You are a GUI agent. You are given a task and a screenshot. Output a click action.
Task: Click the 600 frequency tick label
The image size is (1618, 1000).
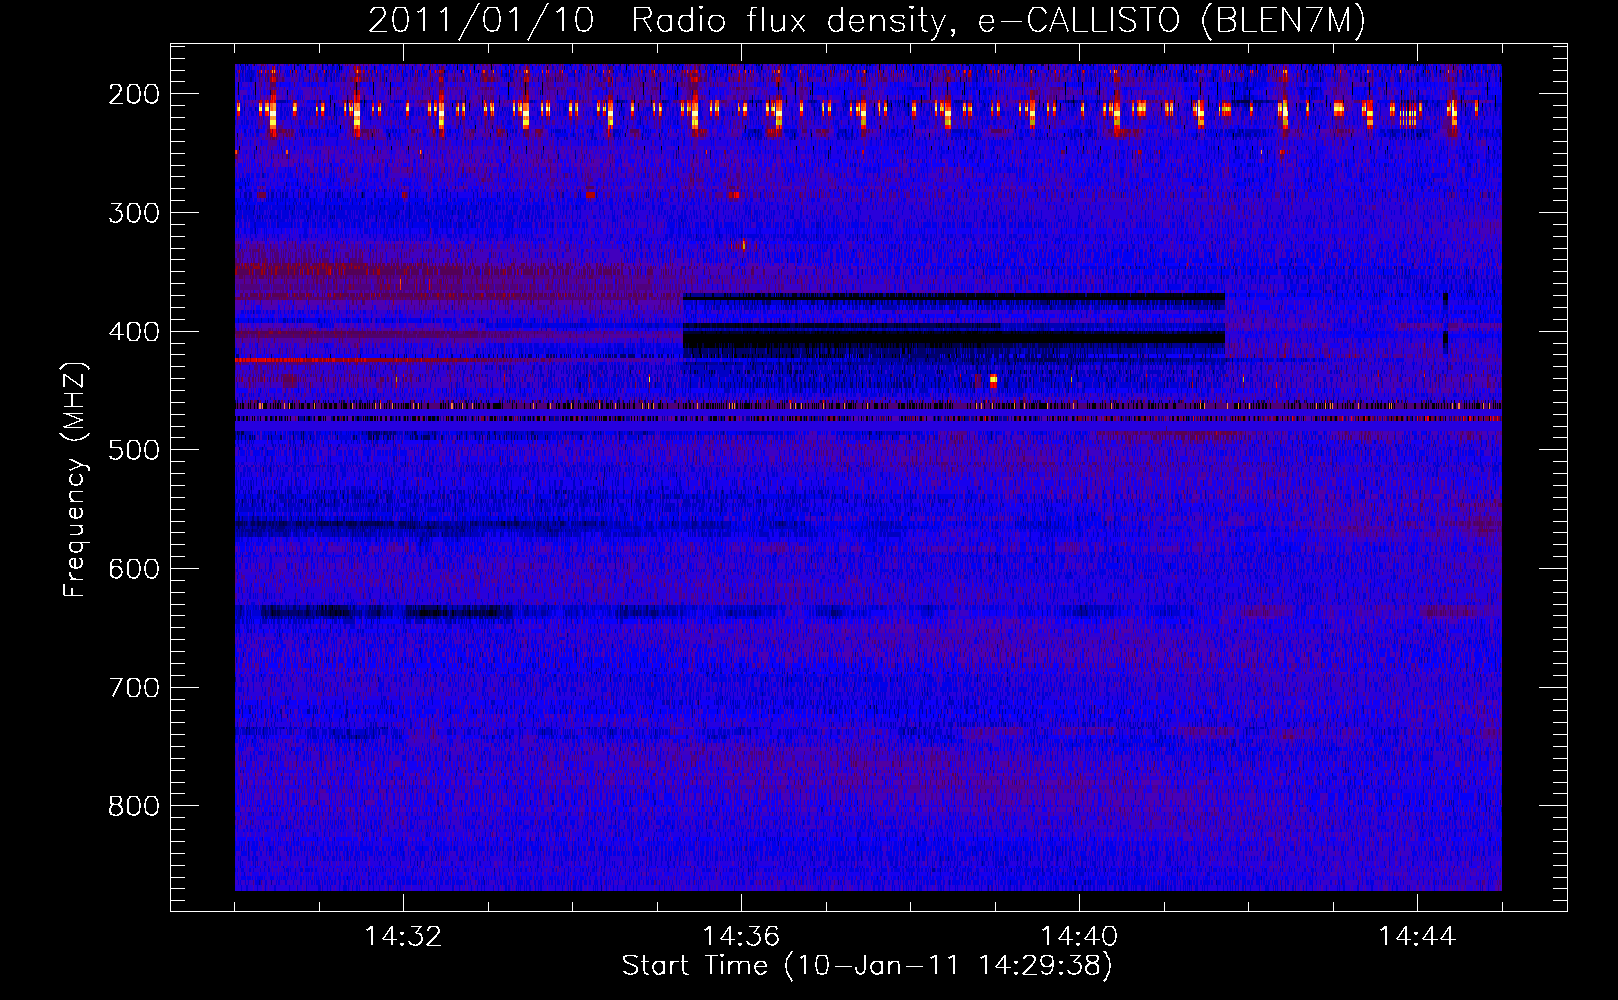tap(134, 569)
